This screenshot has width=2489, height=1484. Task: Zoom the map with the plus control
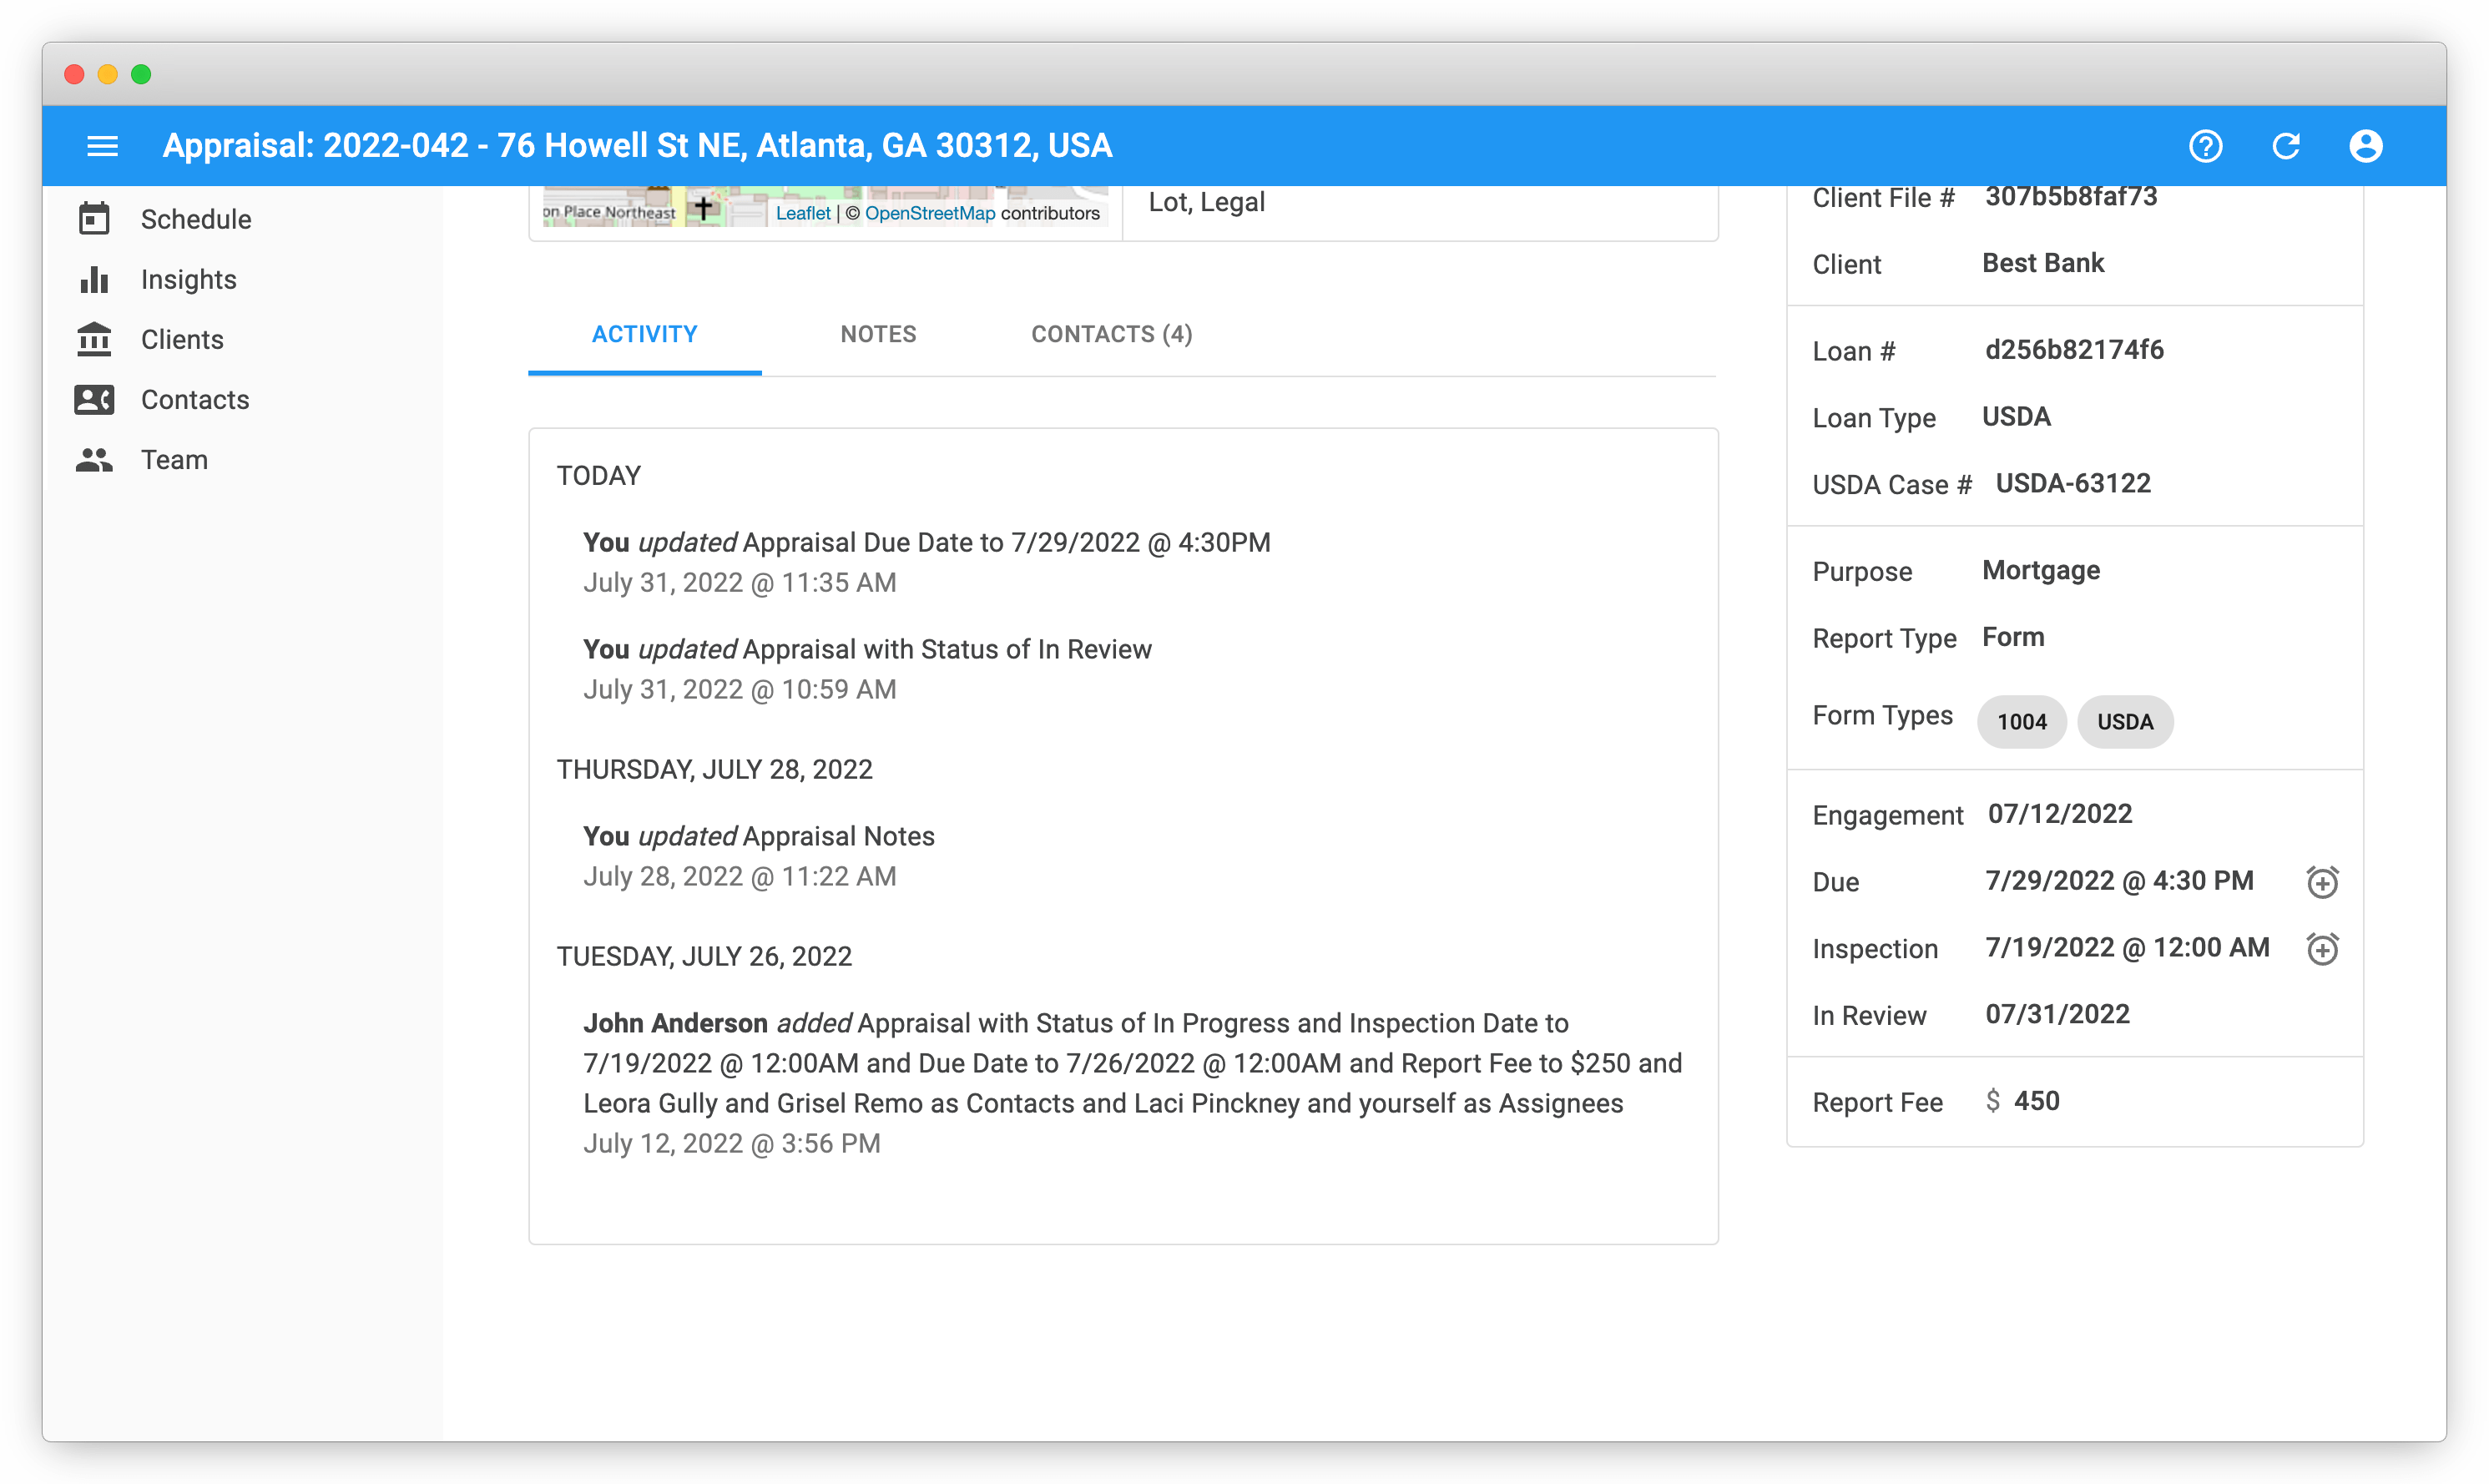click(x=705, y=207)
